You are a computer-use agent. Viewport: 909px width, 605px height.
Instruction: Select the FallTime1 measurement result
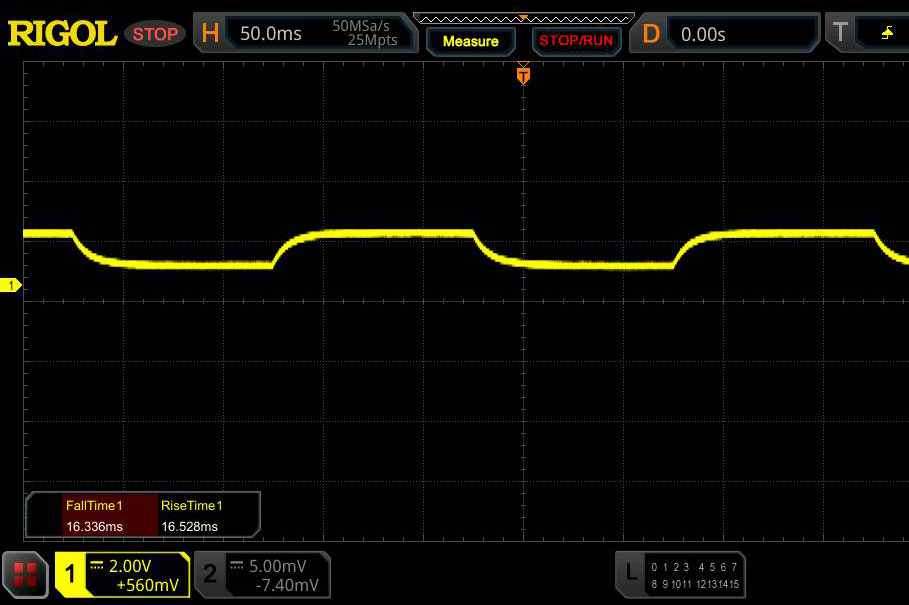click(94, 516)
